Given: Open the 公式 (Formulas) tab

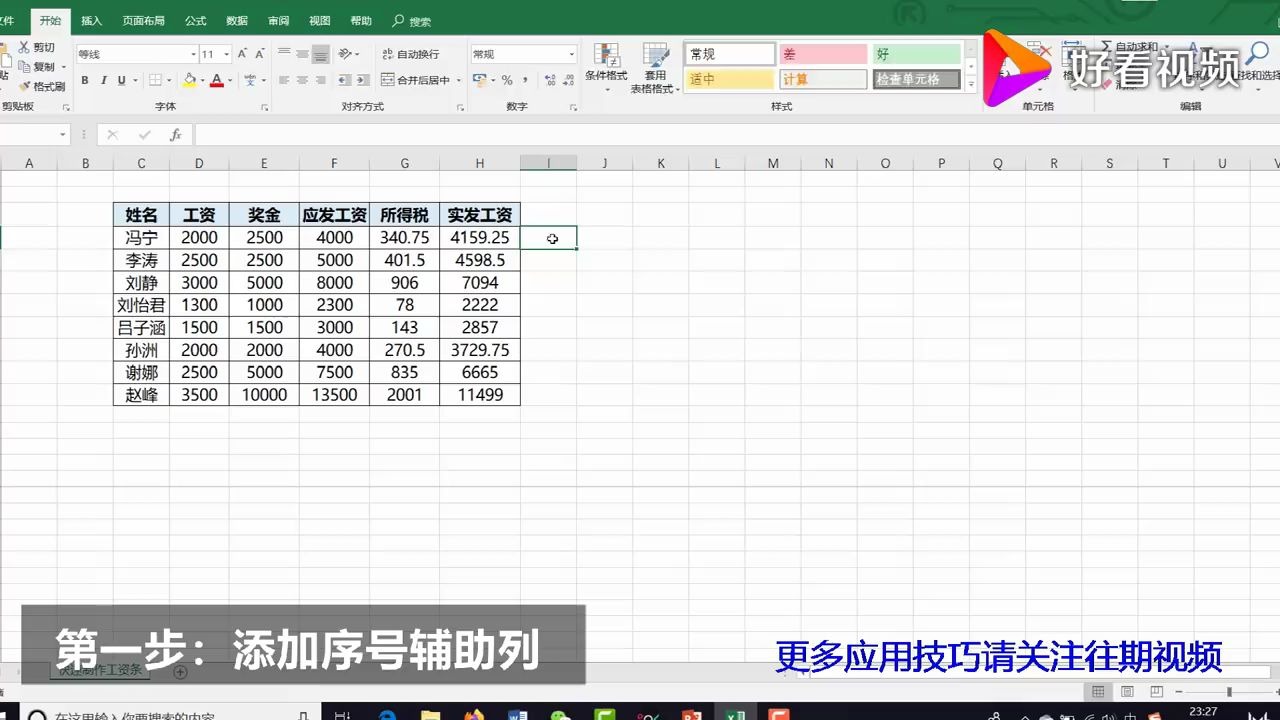Looking at the screenshot, I should [x=196, y=20].
